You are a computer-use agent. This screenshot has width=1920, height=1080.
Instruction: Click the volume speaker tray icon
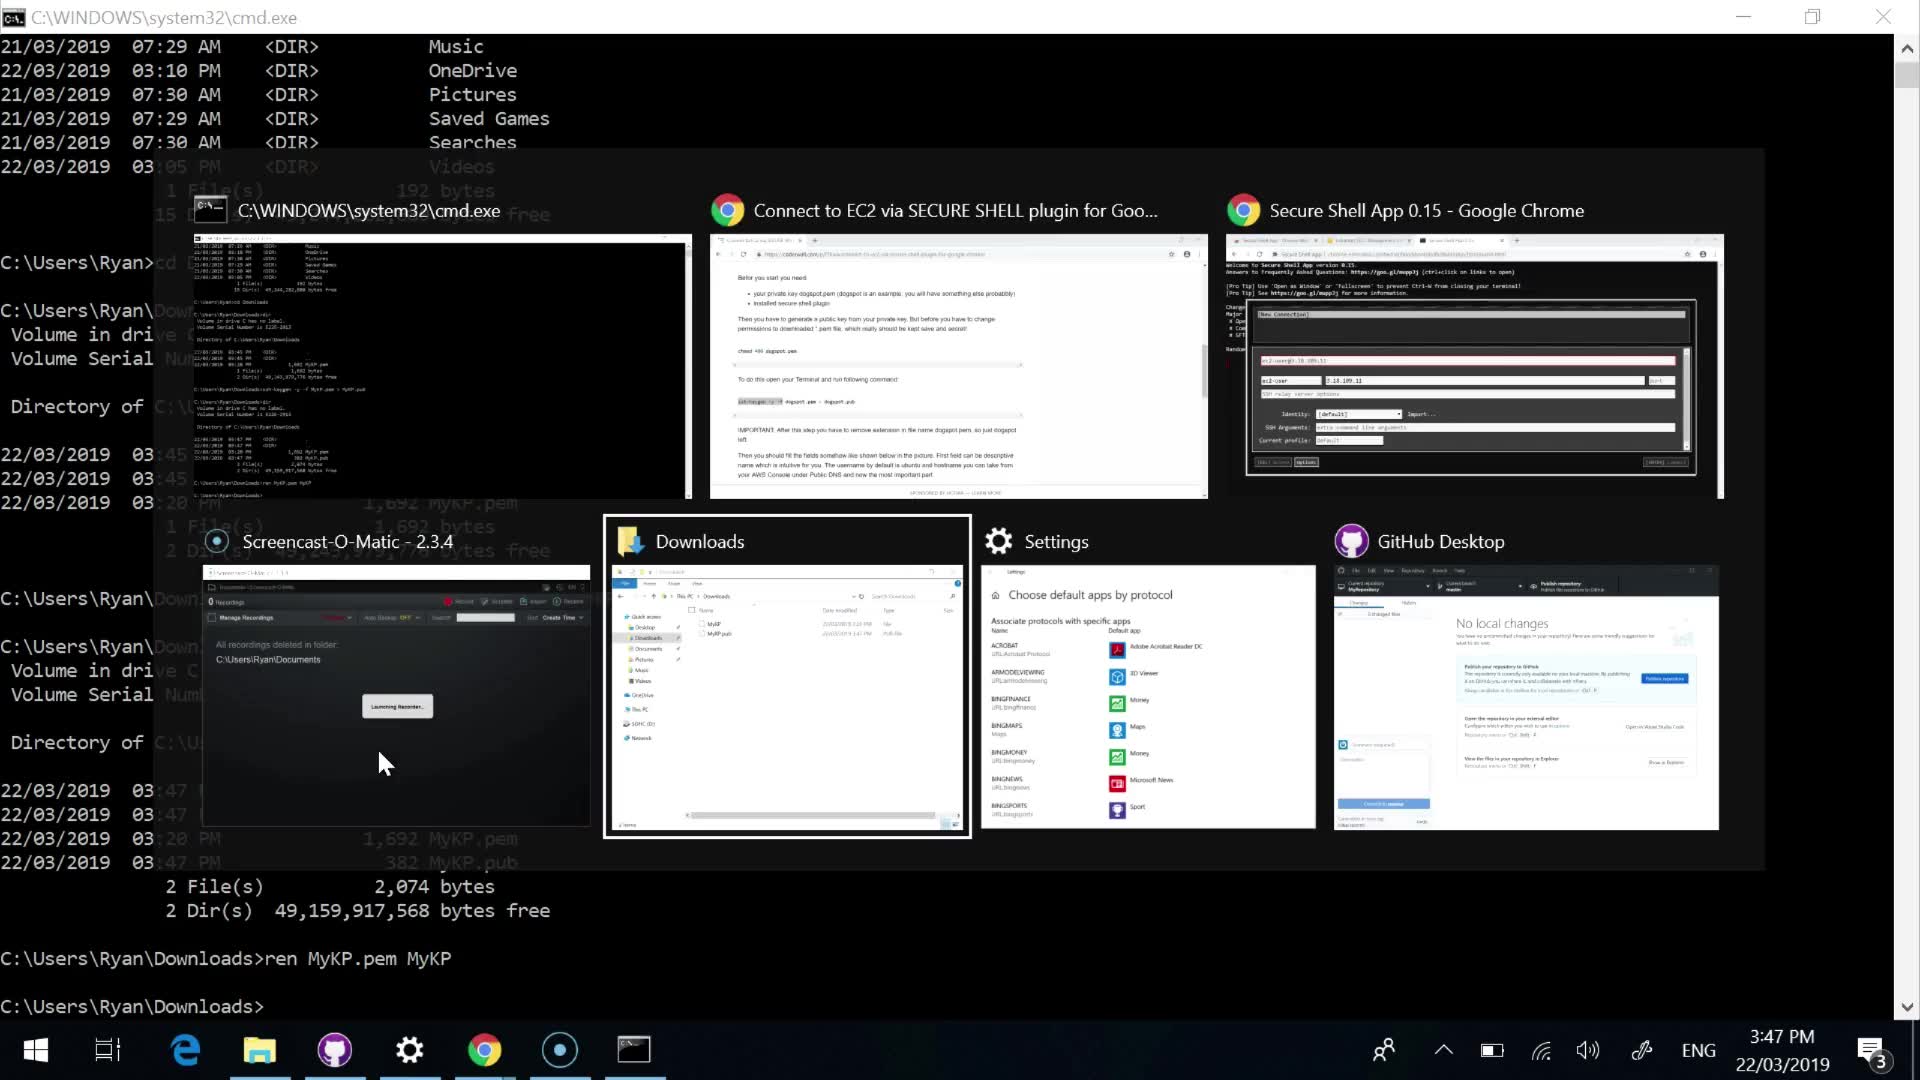(x=1587, y=1050)
